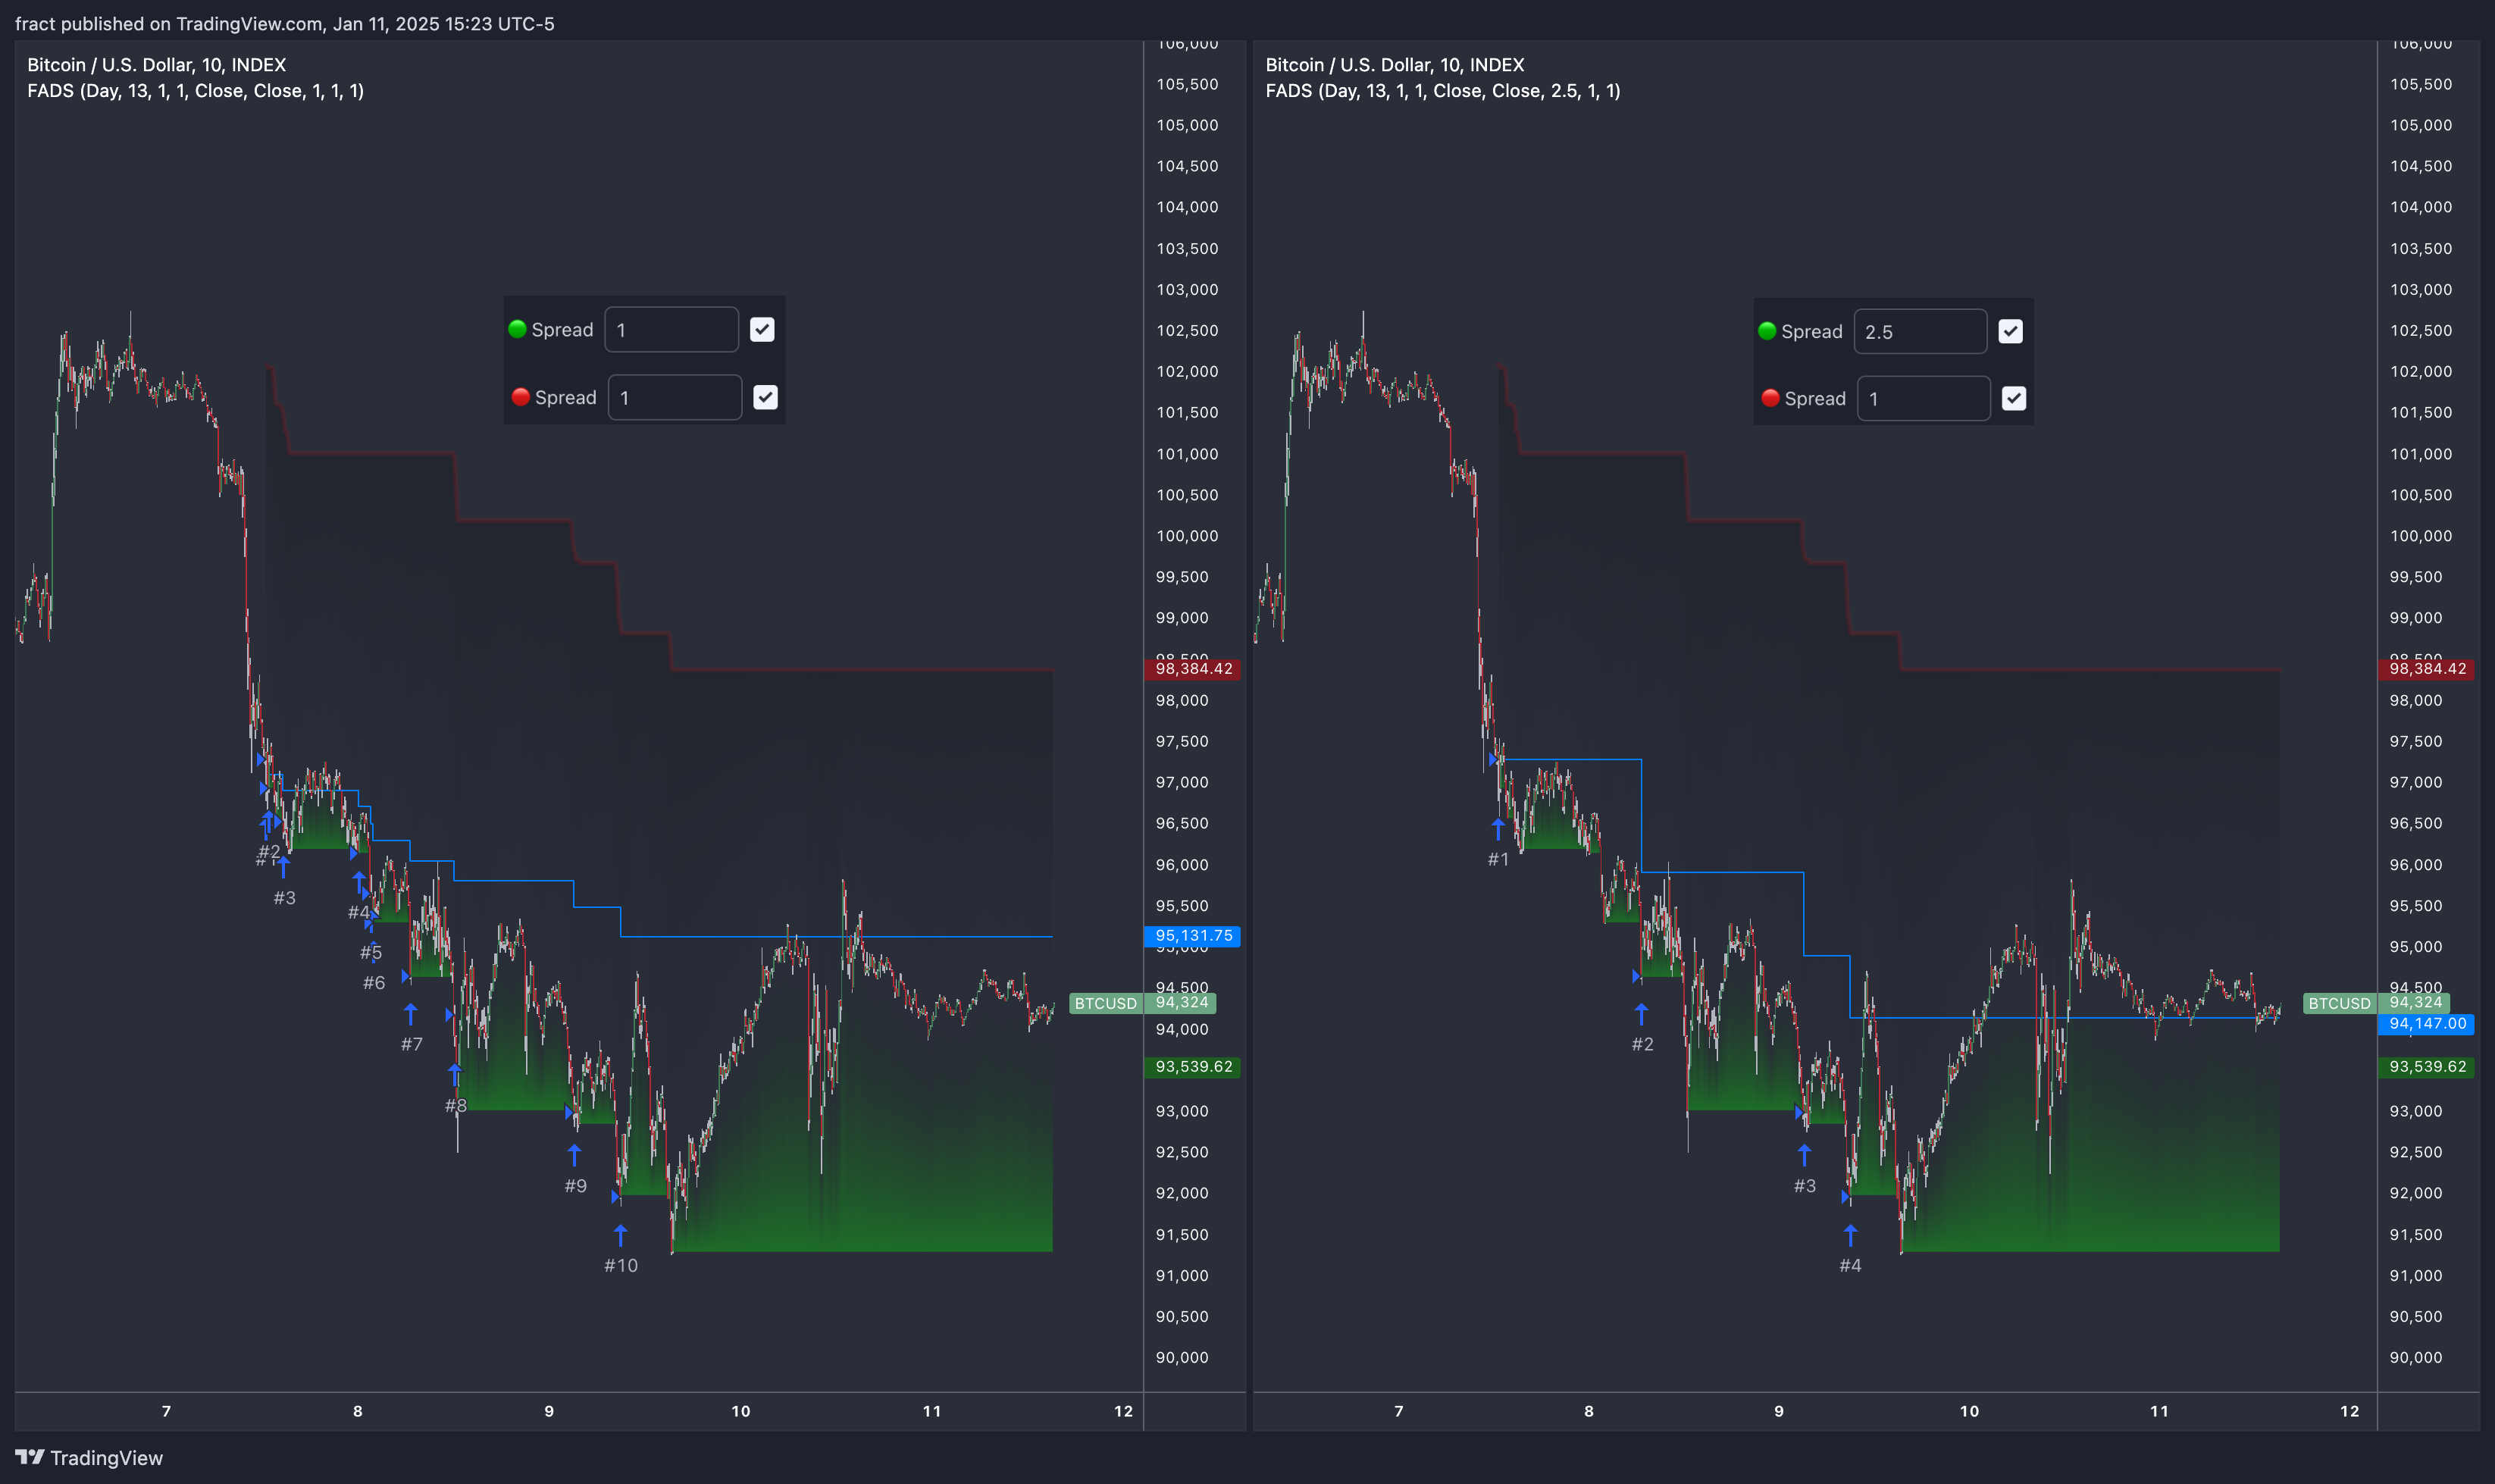Click the blue up arrow above #1 in right chart
The image size is (2495, 1484).
pyautogui.click(x=1497, y=828)
